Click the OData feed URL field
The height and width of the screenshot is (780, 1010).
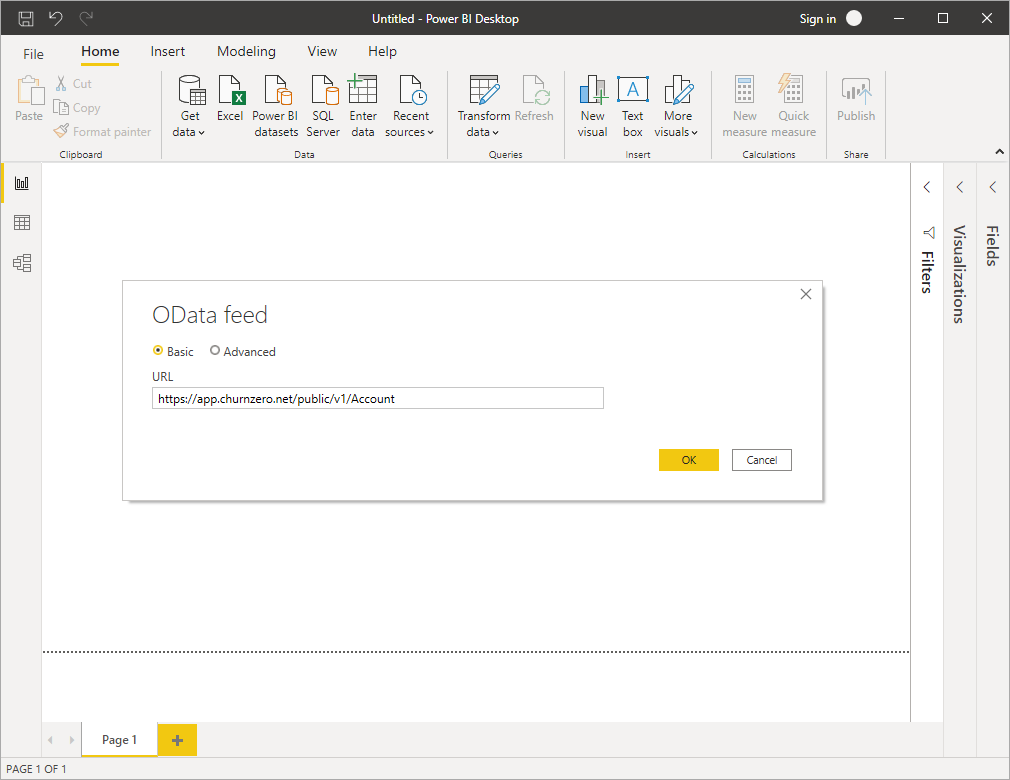(377, 398)
